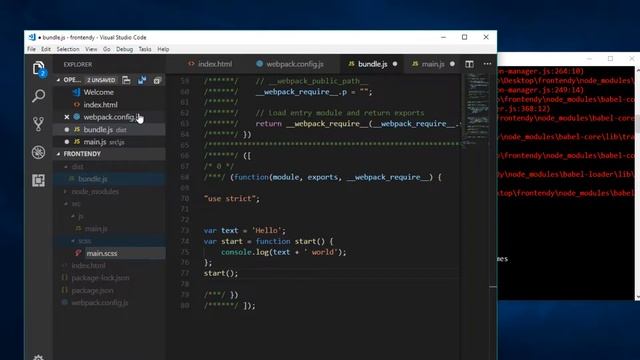Click the console.log(text + ' world') line
This screenshot has height=360, width=640.
click(x=283, y=252)
